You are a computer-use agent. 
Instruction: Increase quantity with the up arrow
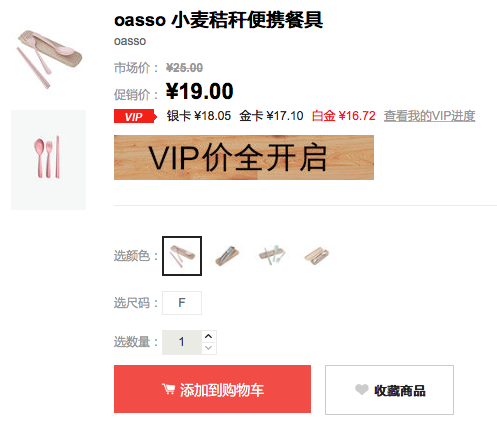pos(209,336)
